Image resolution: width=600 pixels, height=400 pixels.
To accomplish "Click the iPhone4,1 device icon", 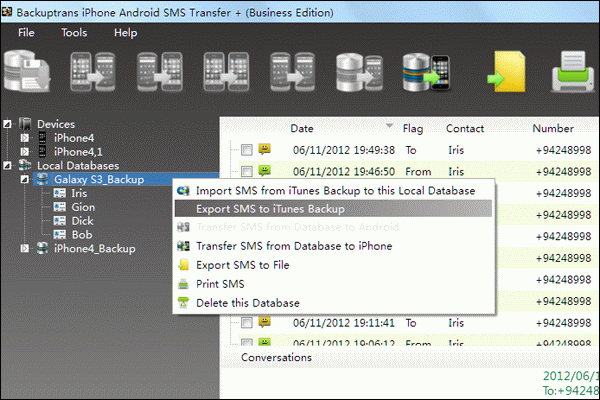I will (42, 152).
